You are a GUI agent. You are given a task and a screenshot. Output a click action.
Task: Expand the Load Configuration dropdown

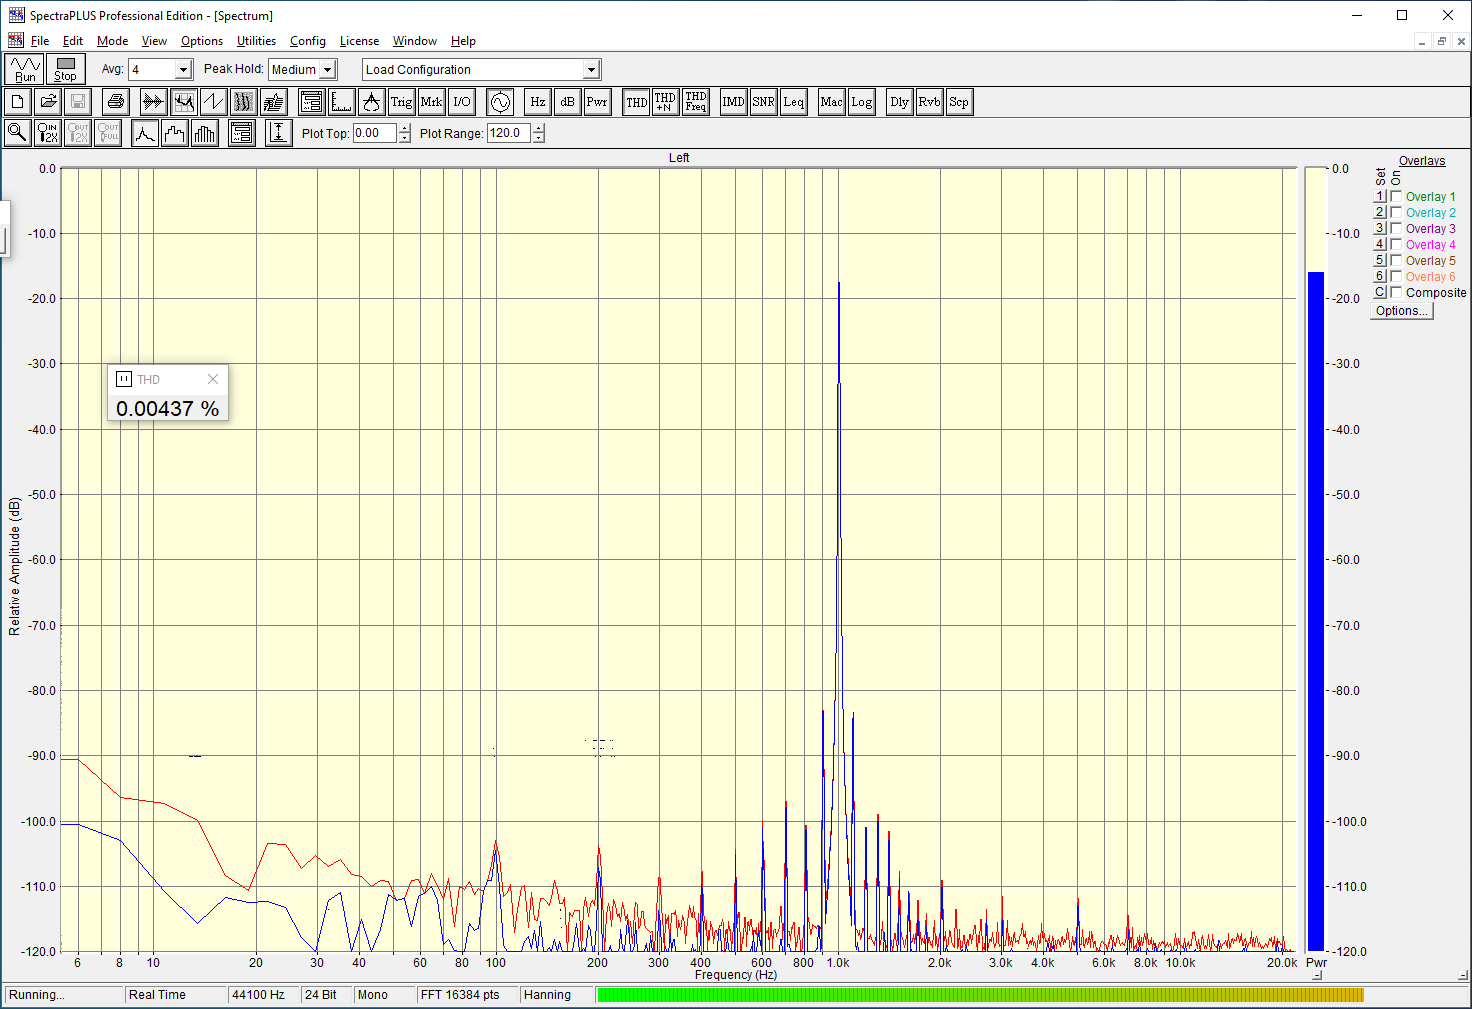(x=591, y=70)
